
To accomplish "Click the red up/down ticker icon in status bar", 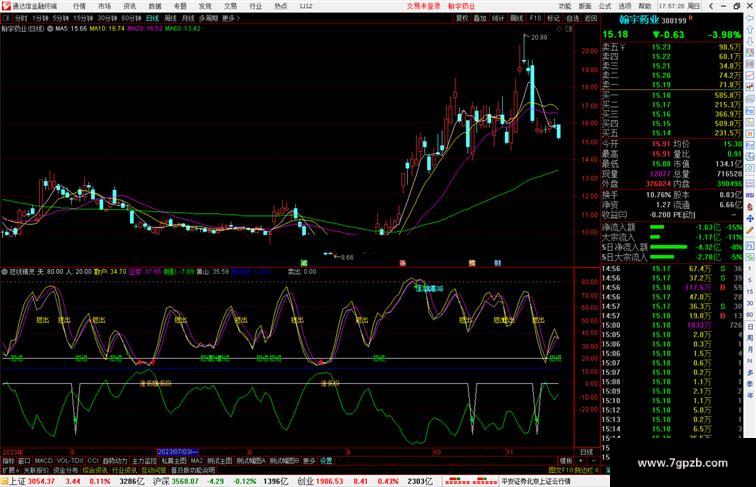I will pyautogui.click(x=471, y=481).
